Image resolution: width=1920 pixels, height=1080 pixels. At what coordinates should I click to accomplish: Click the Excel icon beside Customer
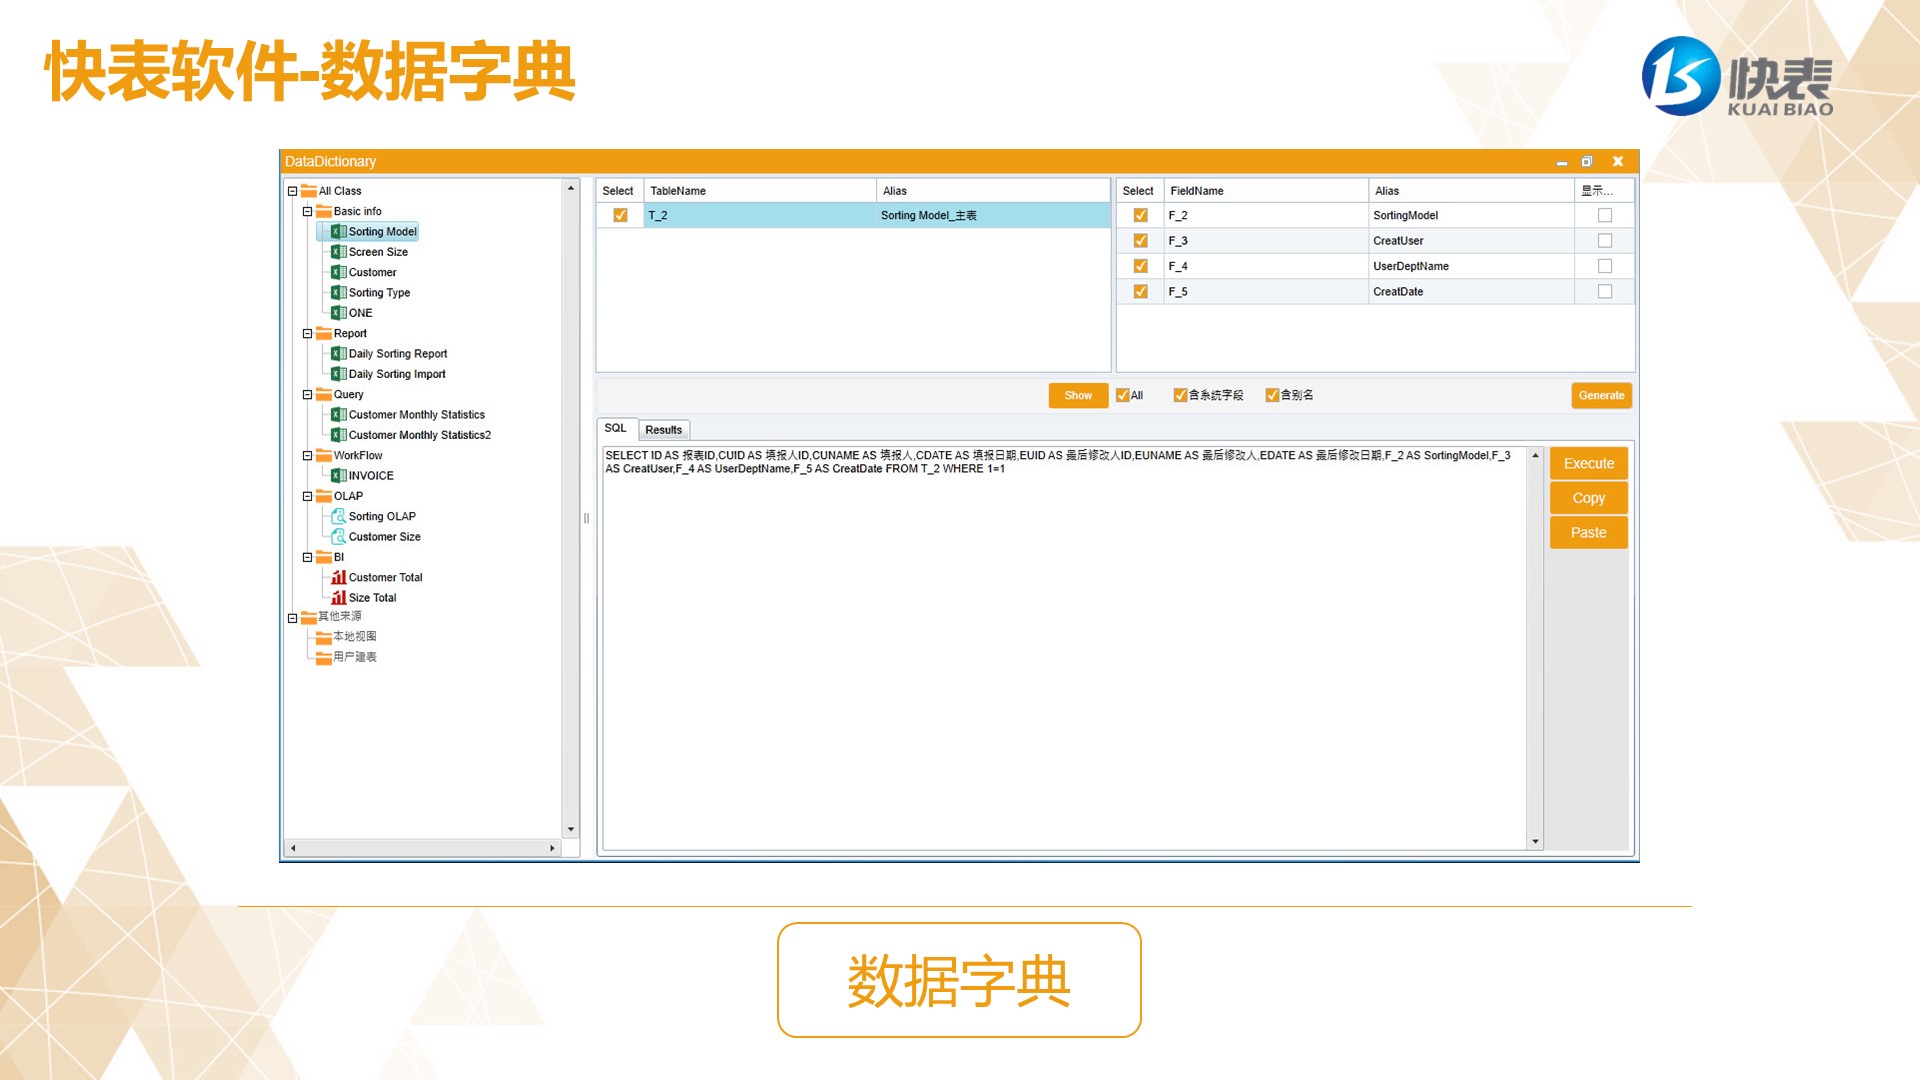pos(339,272)
